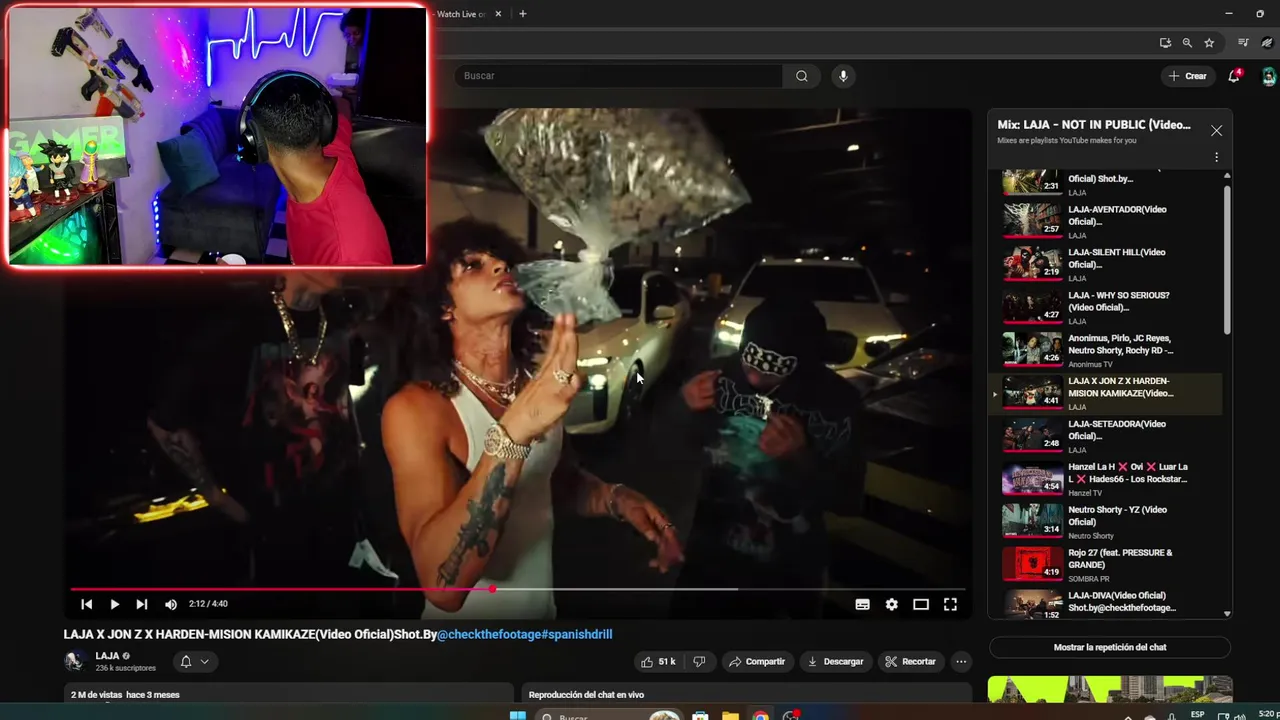Image resolution: width=1280 pixels, height=720 pixels.
Task: Share the video via Compartir
Action: (x=757, y=661)
